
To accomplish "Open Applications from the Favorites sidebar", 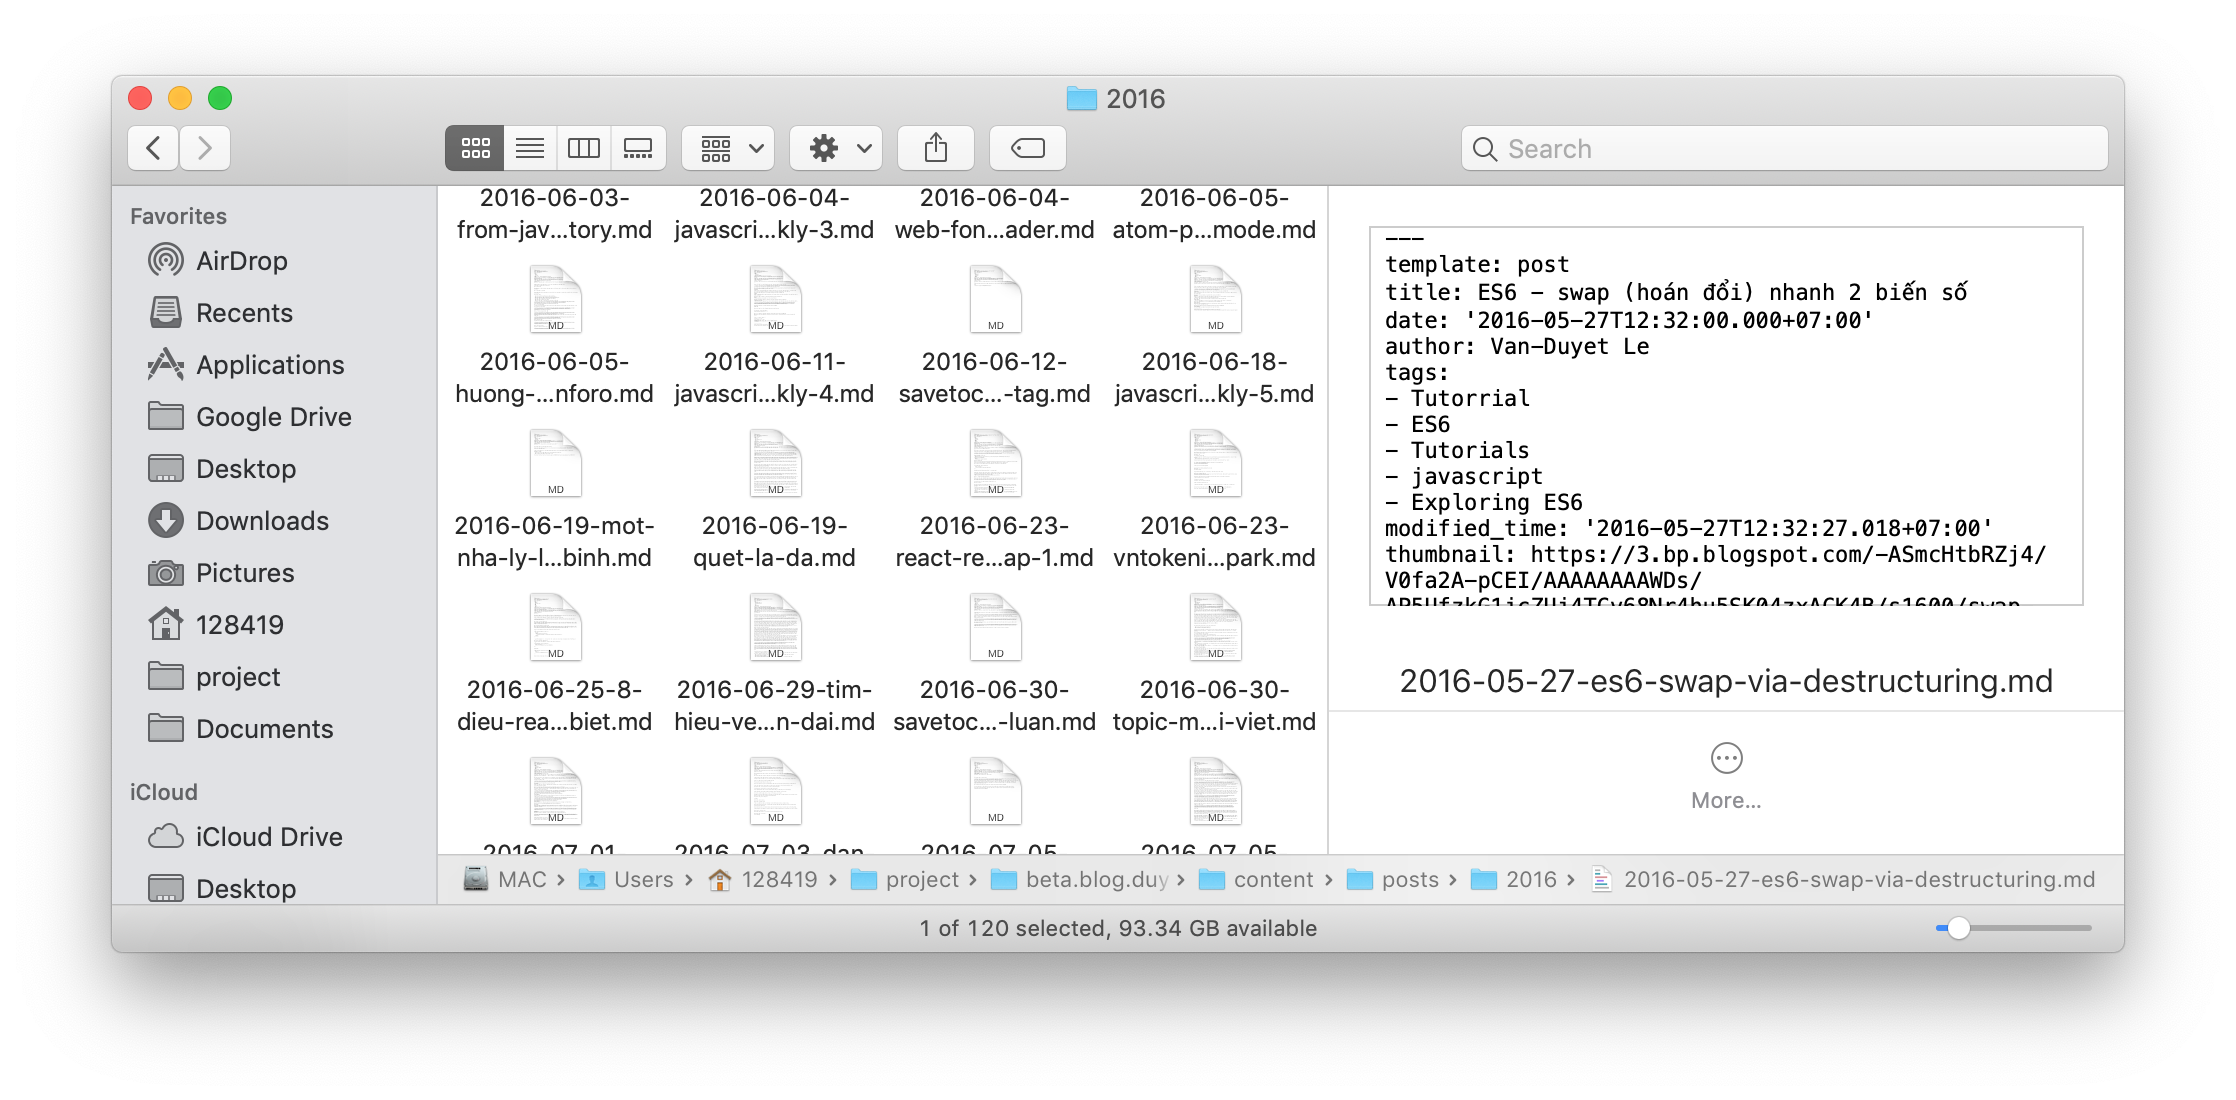I will pos(270,365).
